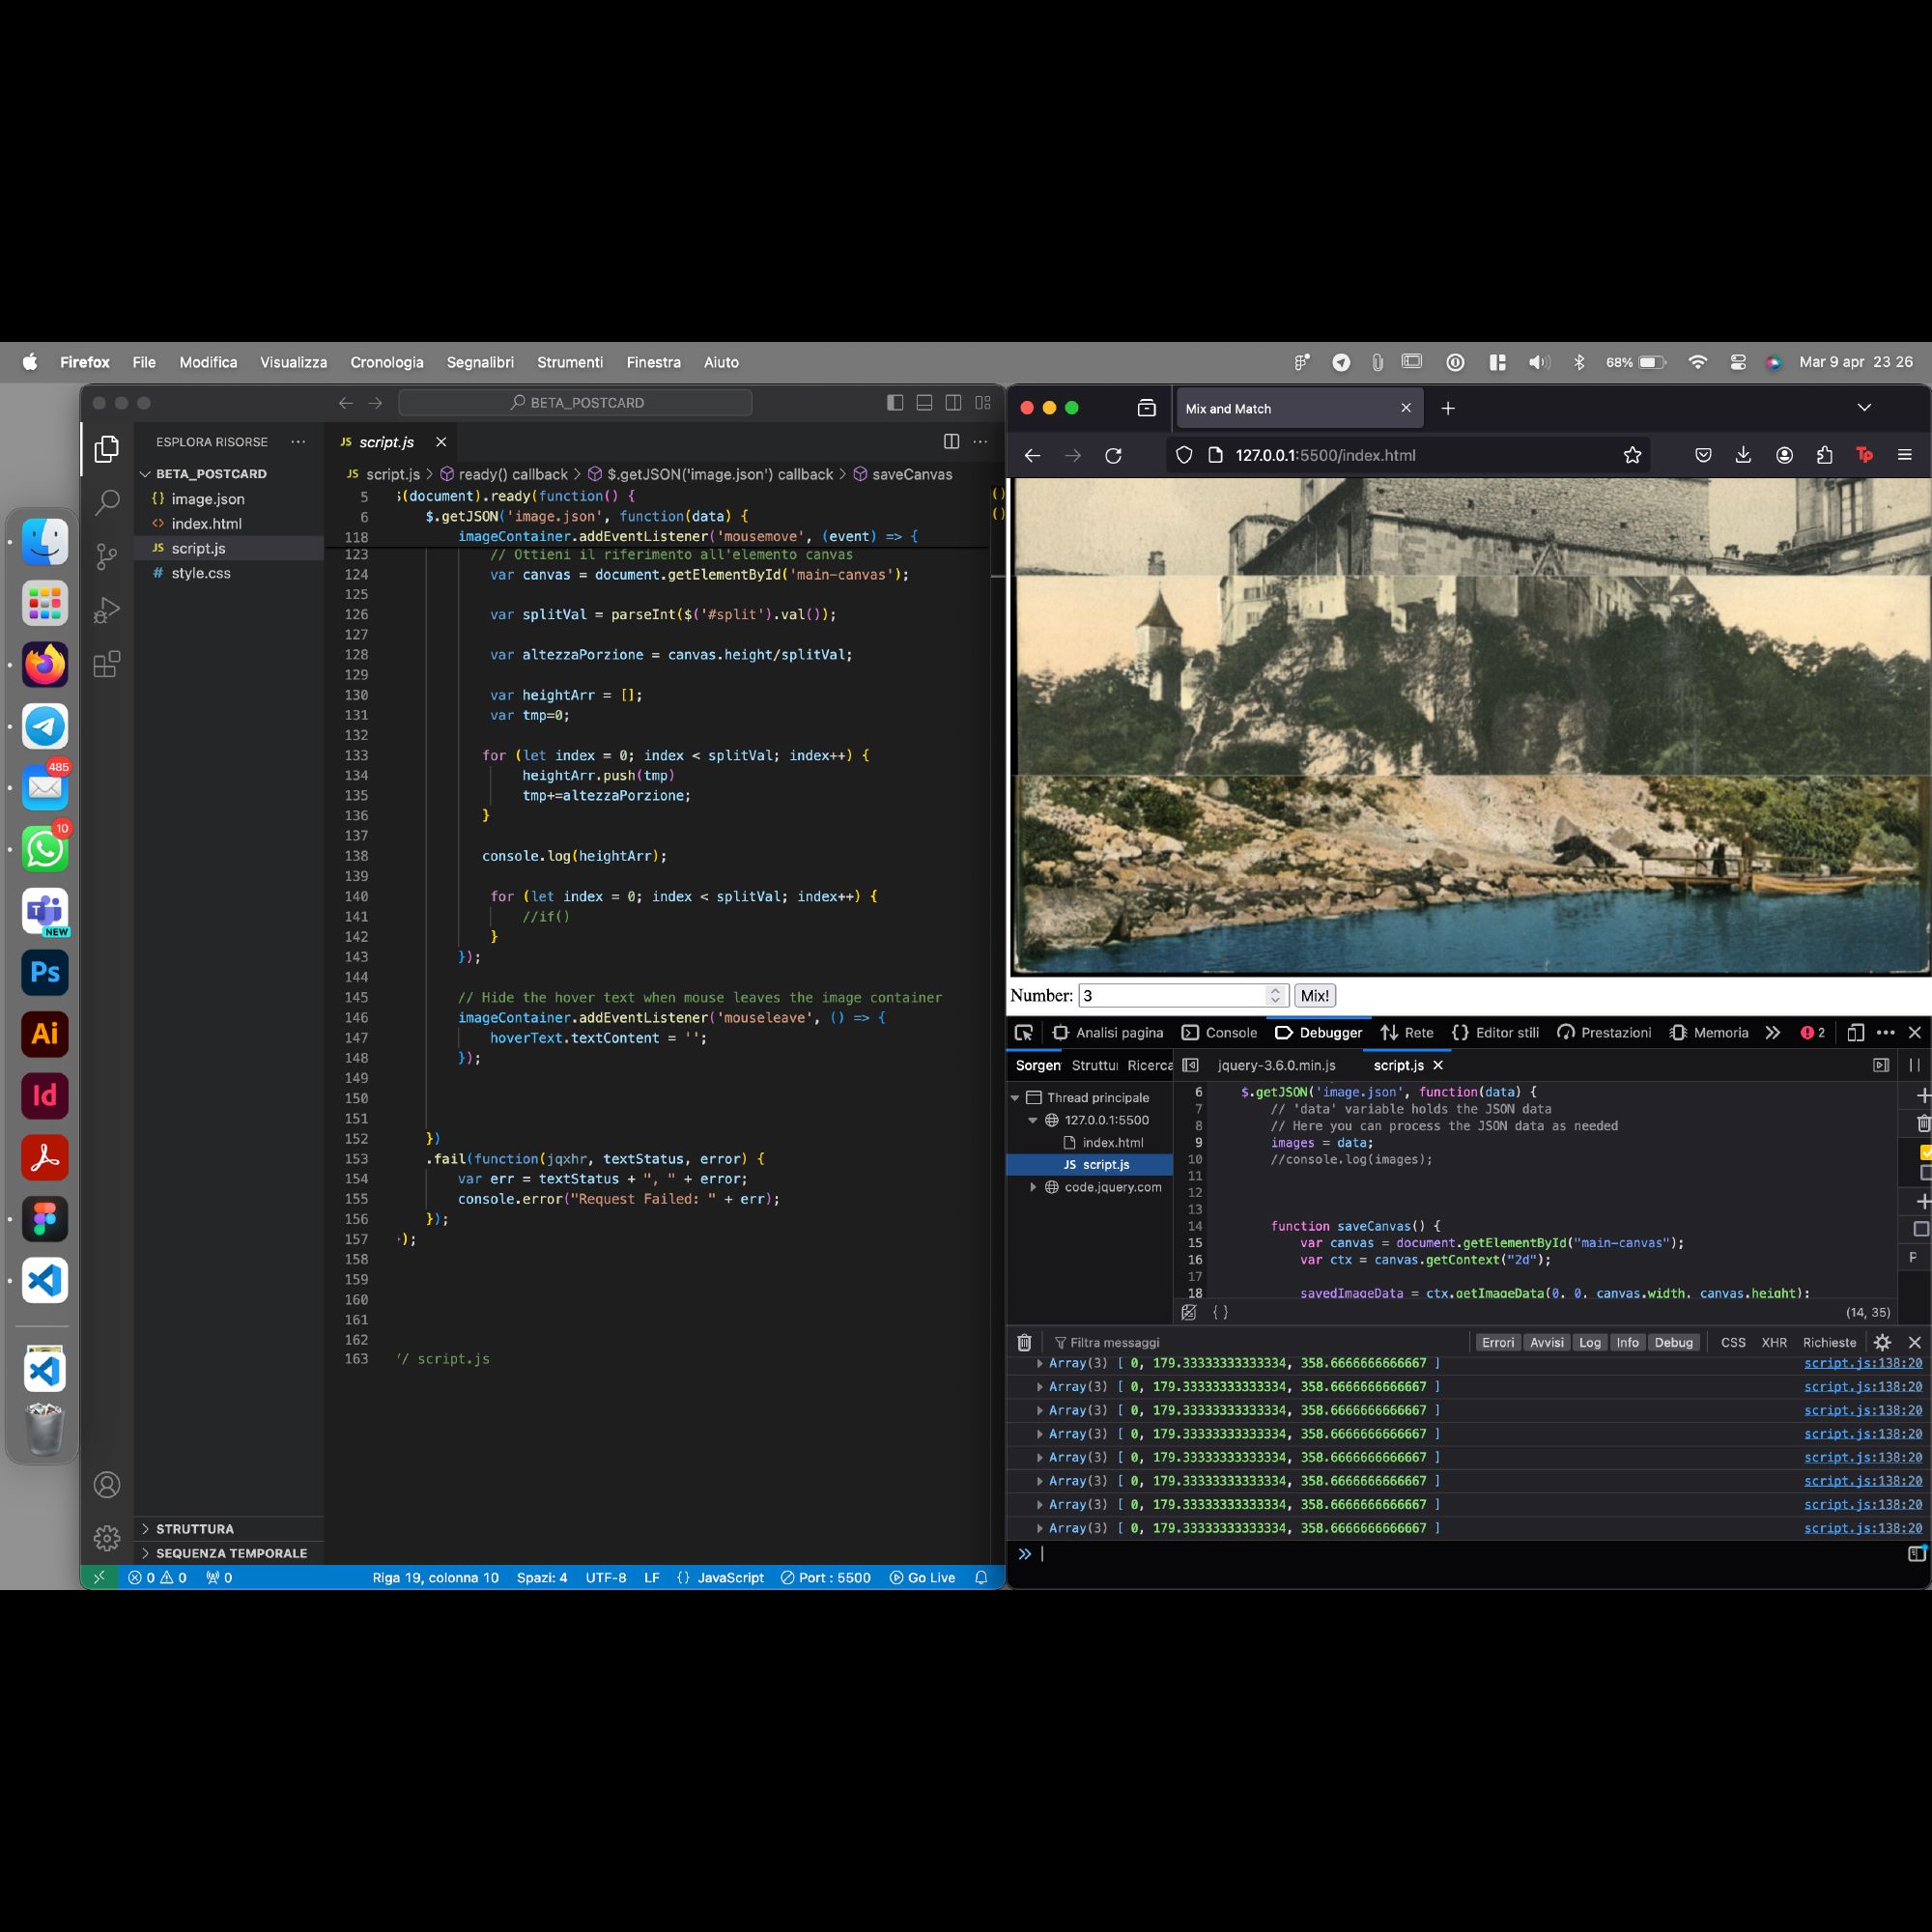The image size is (1932, 1932).
Task: Toggle the Log console filter
Action: [1590, 1343]
